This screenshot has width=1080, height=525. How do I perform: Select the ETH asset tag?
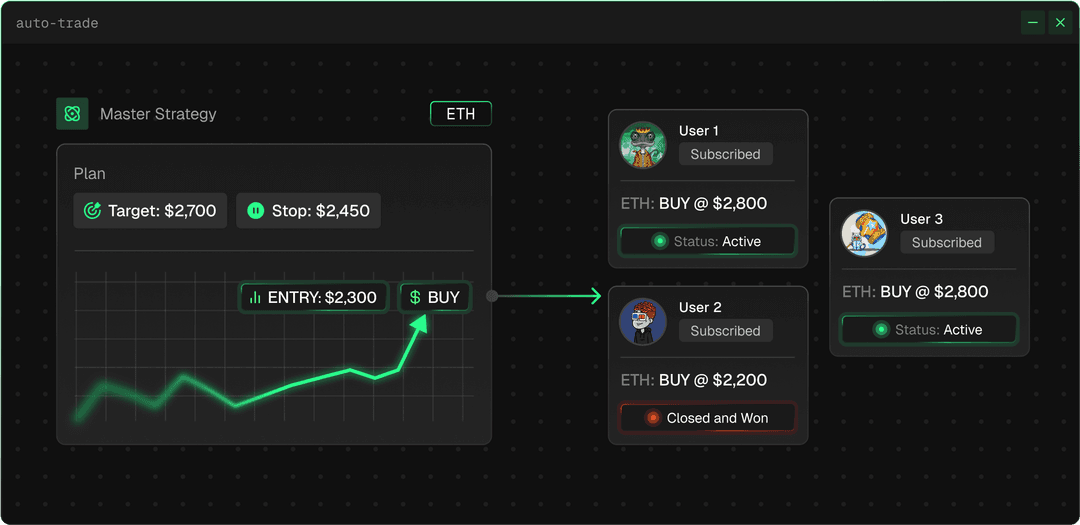(461, 114)
